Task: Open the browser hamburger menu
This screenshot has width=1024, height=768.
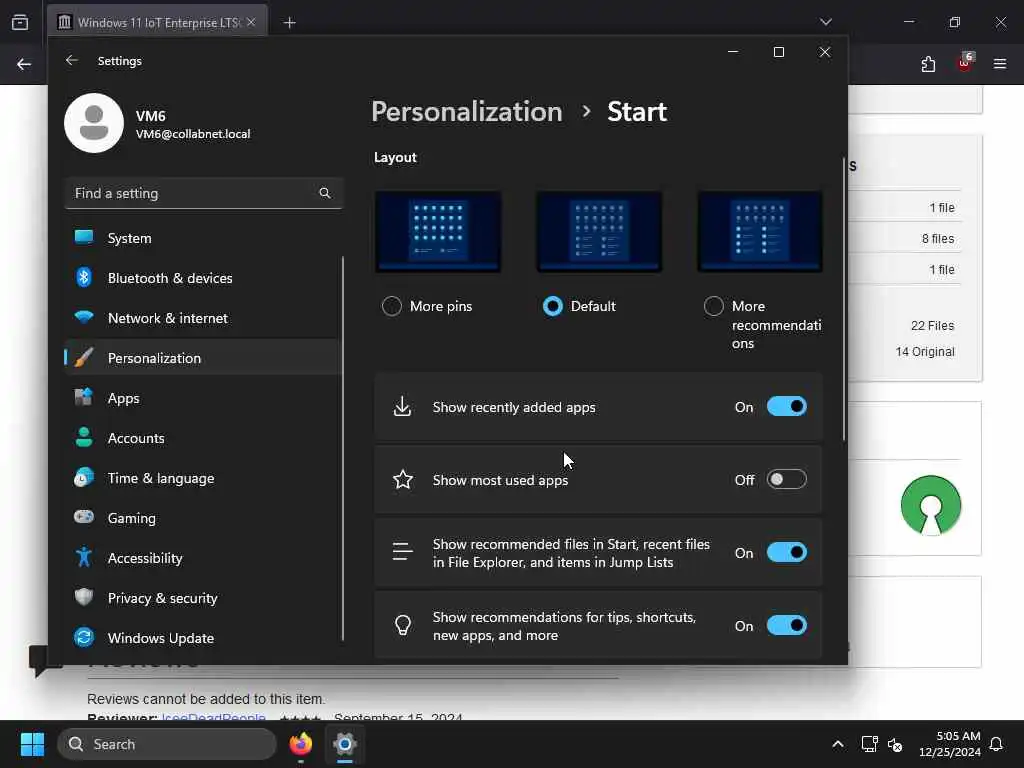Action: coord(1000,64)
